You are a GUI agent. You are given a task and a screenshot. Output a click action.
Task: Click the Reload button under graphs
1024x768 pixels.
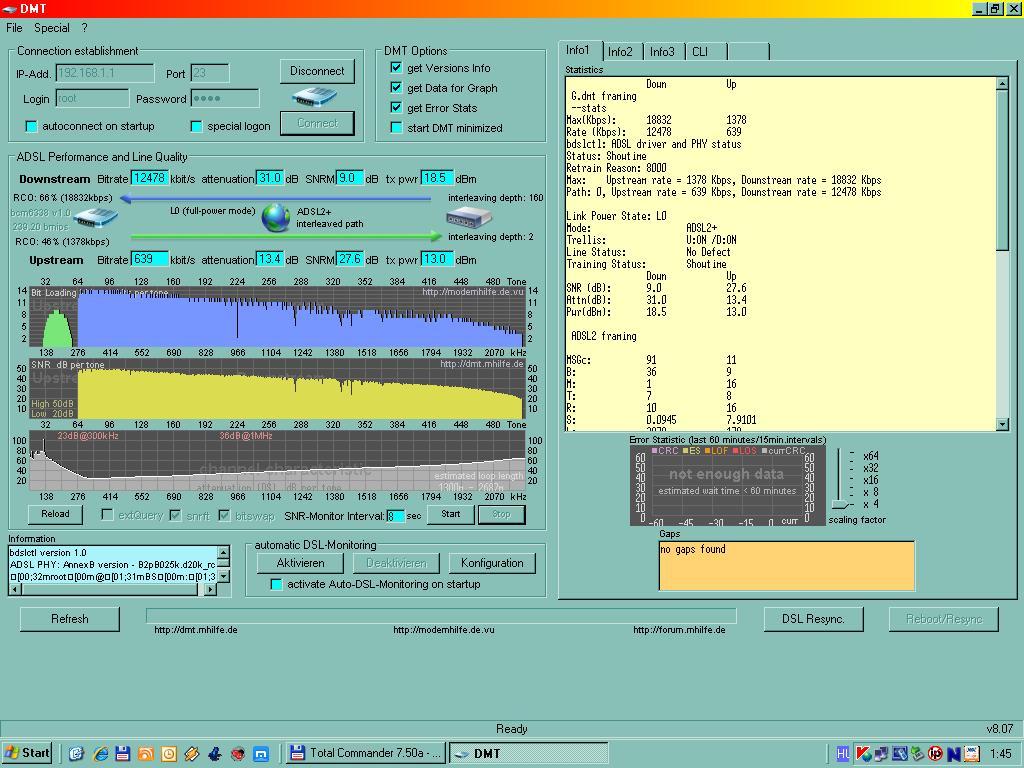point(56,514)
